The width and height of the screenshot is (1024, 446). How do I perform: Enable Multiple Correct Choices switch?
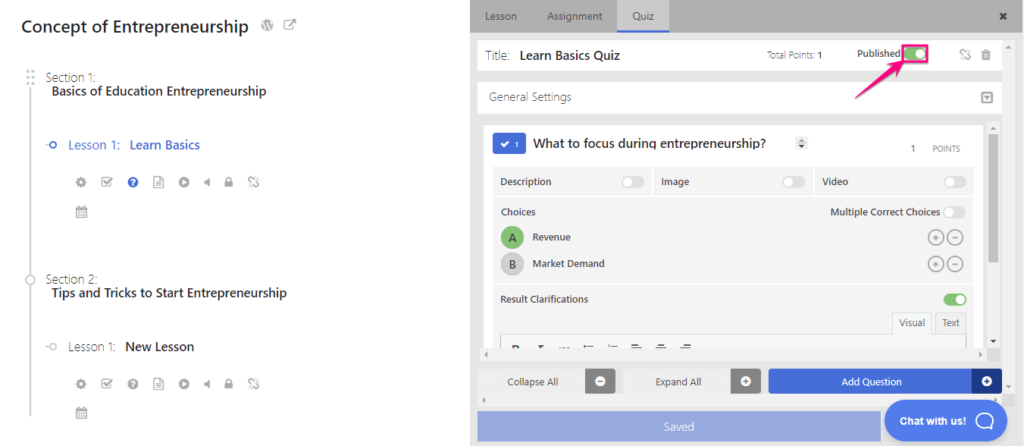point(954,212)
